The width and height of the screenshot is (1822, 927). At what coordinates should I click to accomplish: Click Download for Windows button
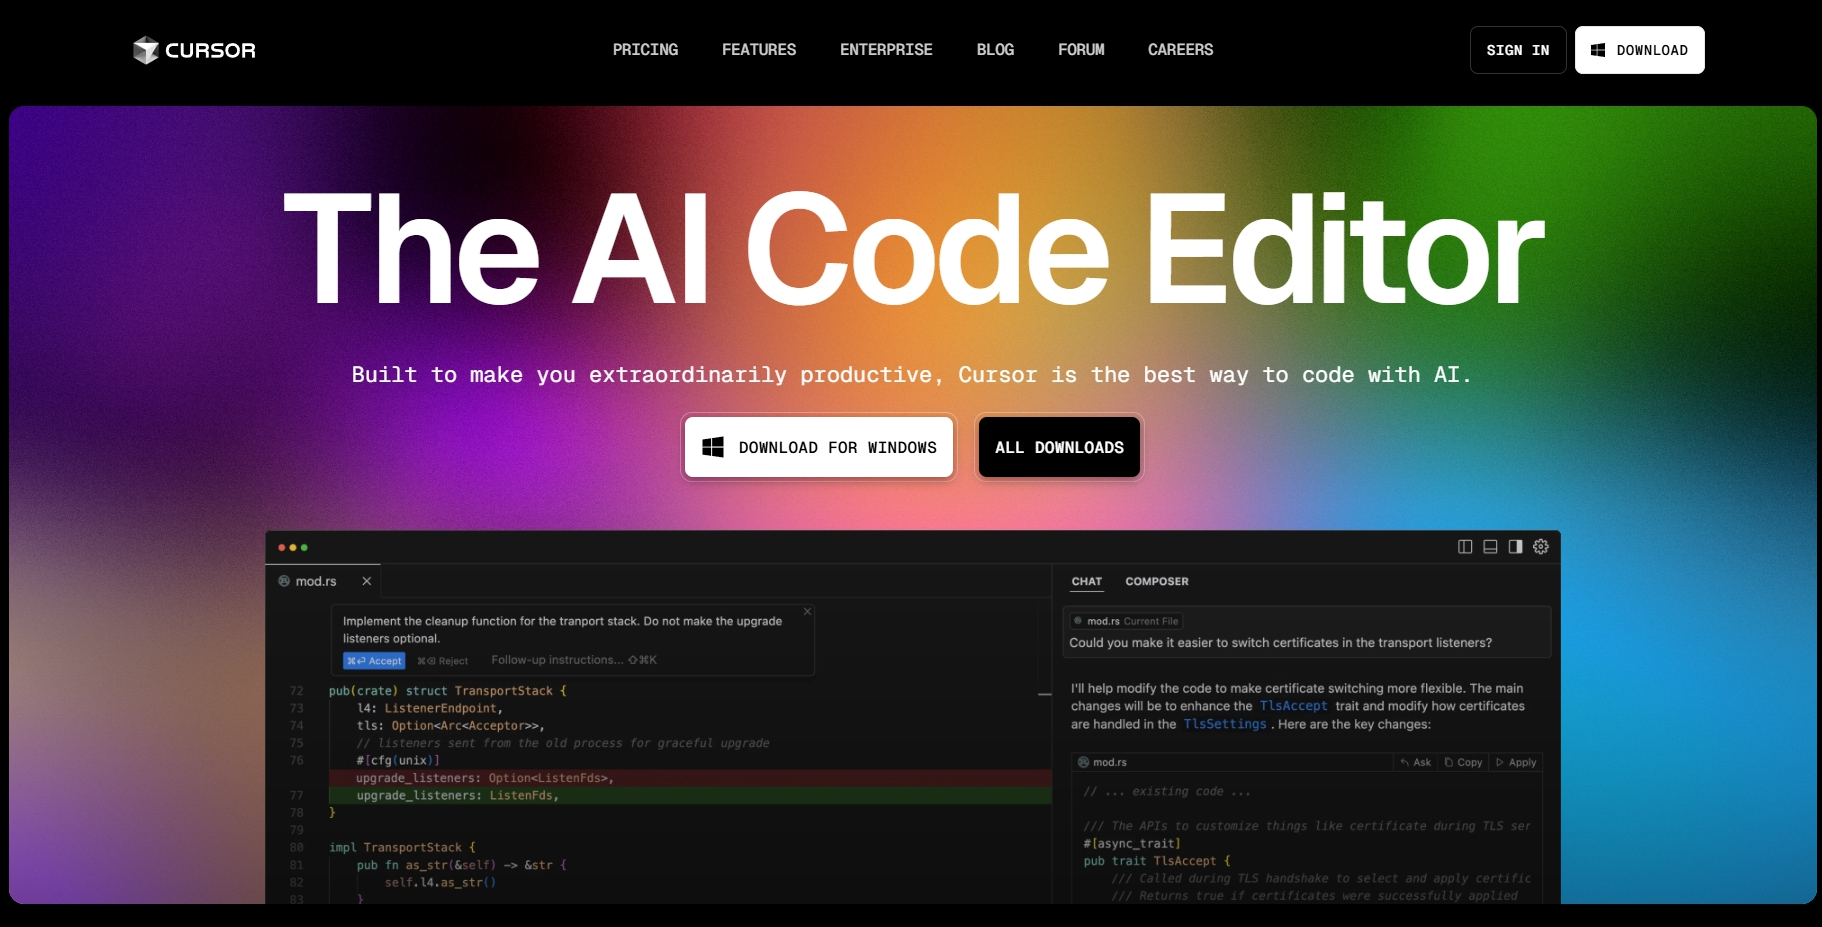[819, 447]
